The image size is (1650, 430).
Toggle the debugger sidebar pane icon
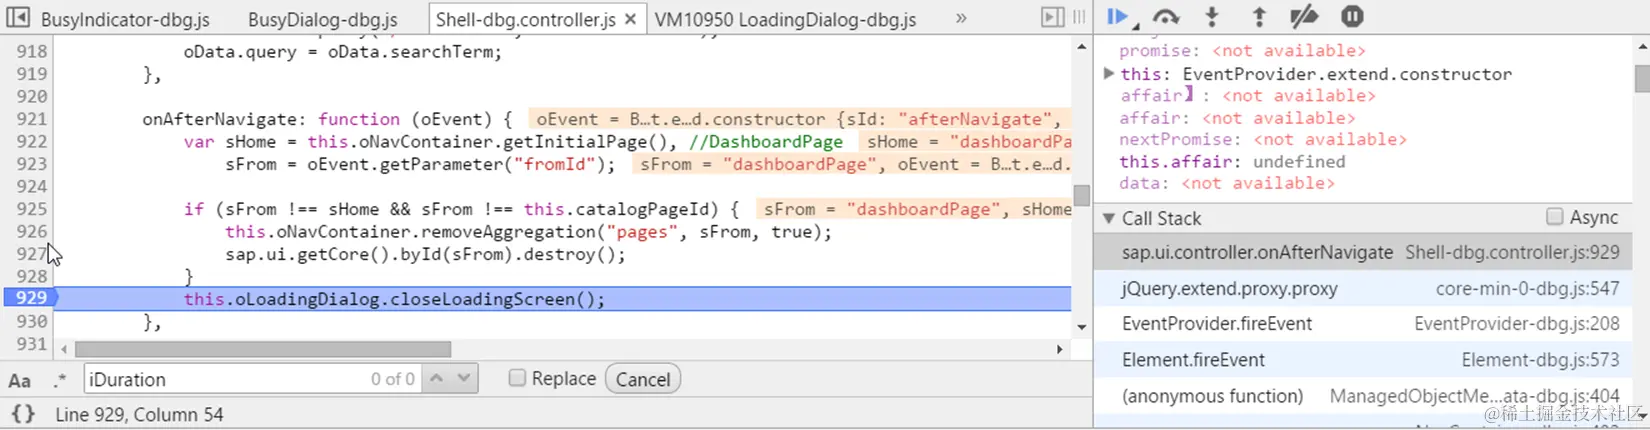(x=1052, y=17)
